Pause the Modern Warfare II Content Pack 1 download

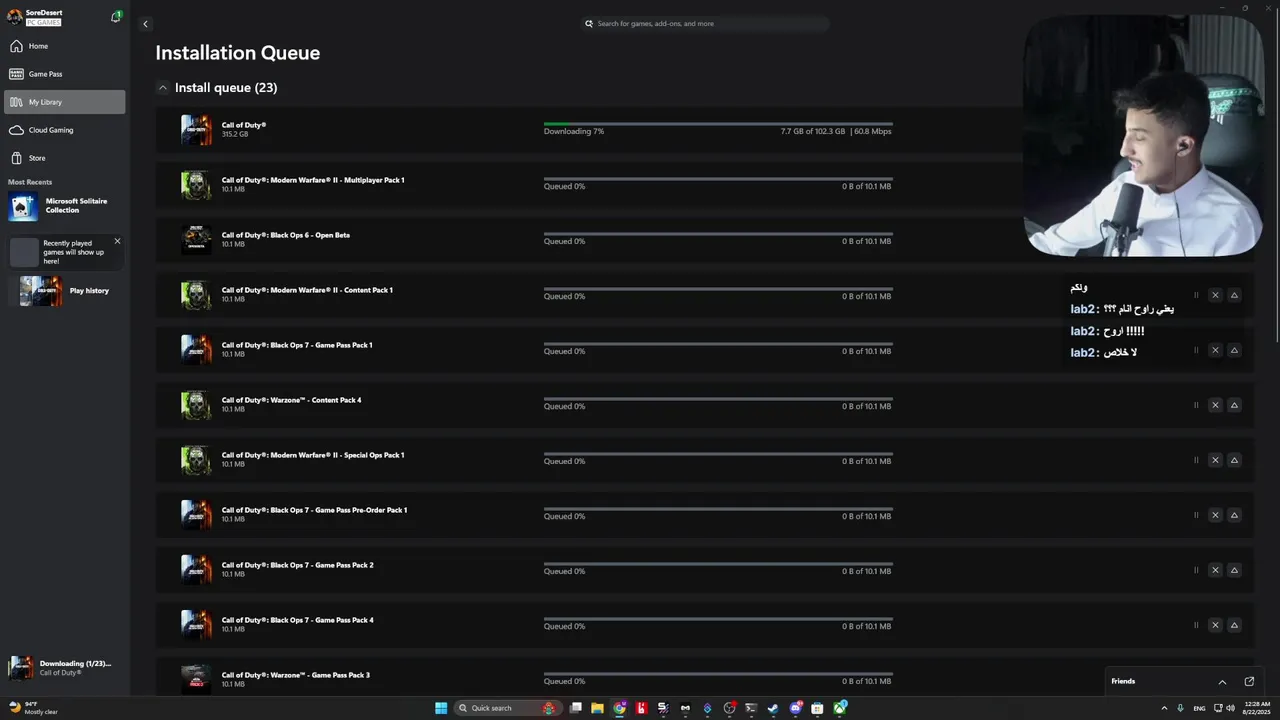point(1196,295)
